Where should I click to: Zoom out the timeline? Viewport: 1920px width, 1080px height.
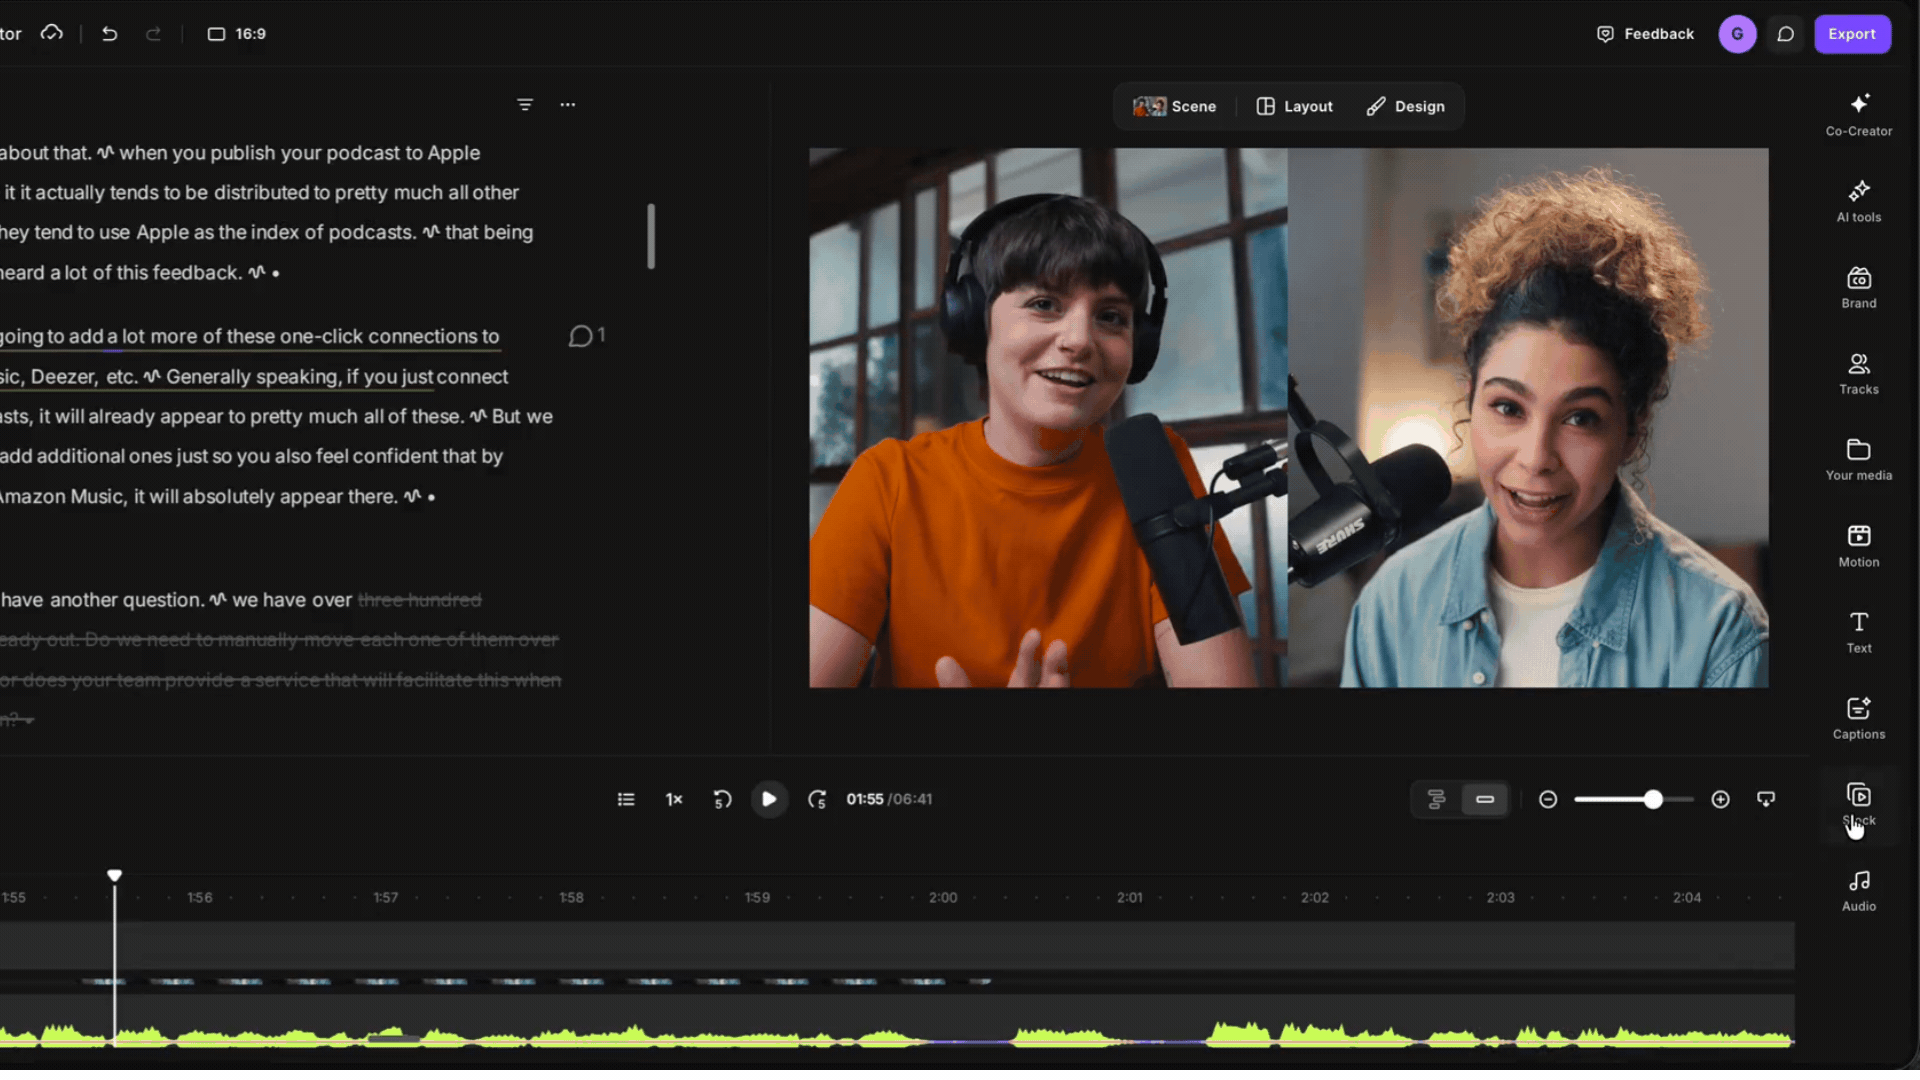(x=1548, y=799)
